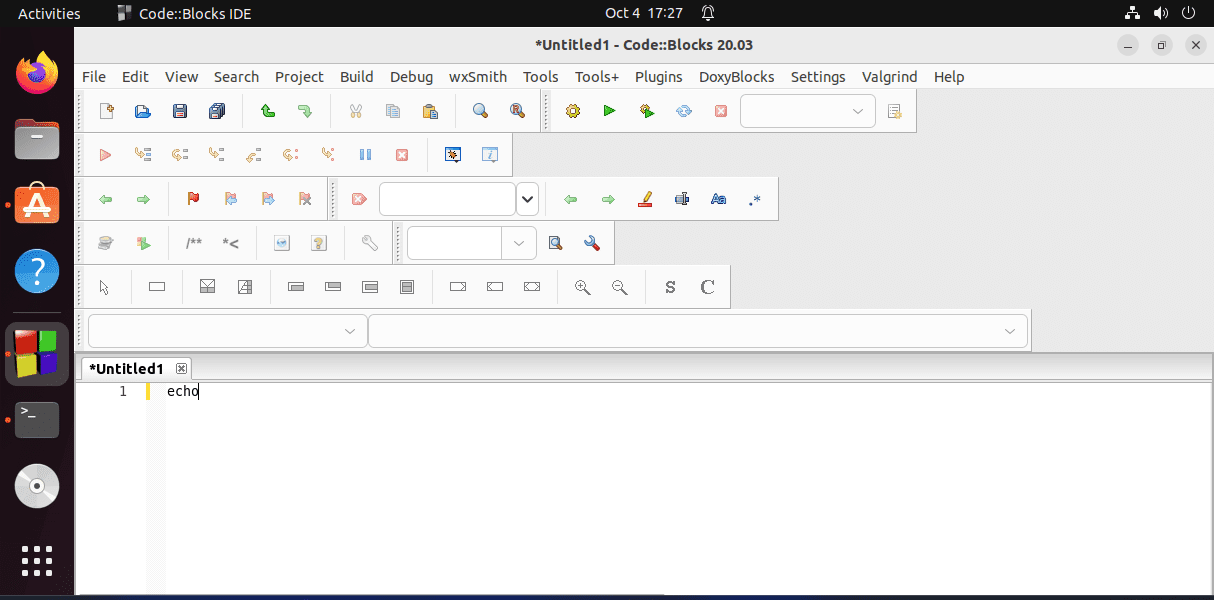1214x600 pixels.
Task: Open the DoxyBlocks combo box dropdown
Action: (x=519, y=243)
